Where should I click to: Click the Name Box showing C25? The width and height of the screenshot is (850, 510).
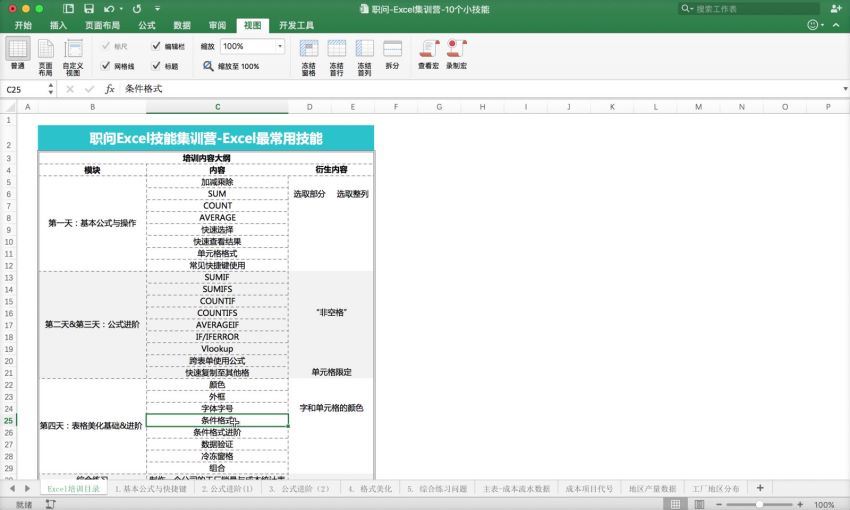point(25,89)
